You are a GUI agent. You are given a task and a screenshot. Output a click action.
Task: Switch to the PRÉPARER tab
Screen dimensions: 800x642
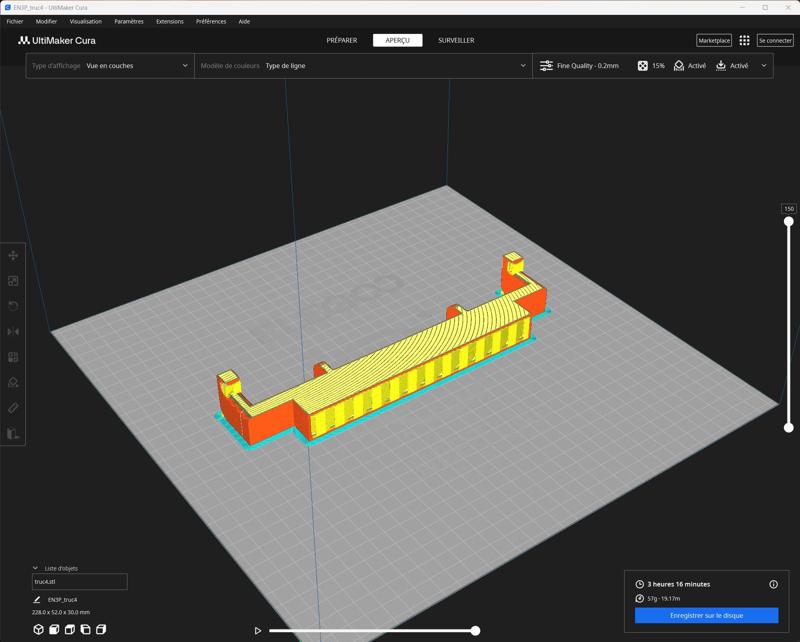(x=341, y=40)
